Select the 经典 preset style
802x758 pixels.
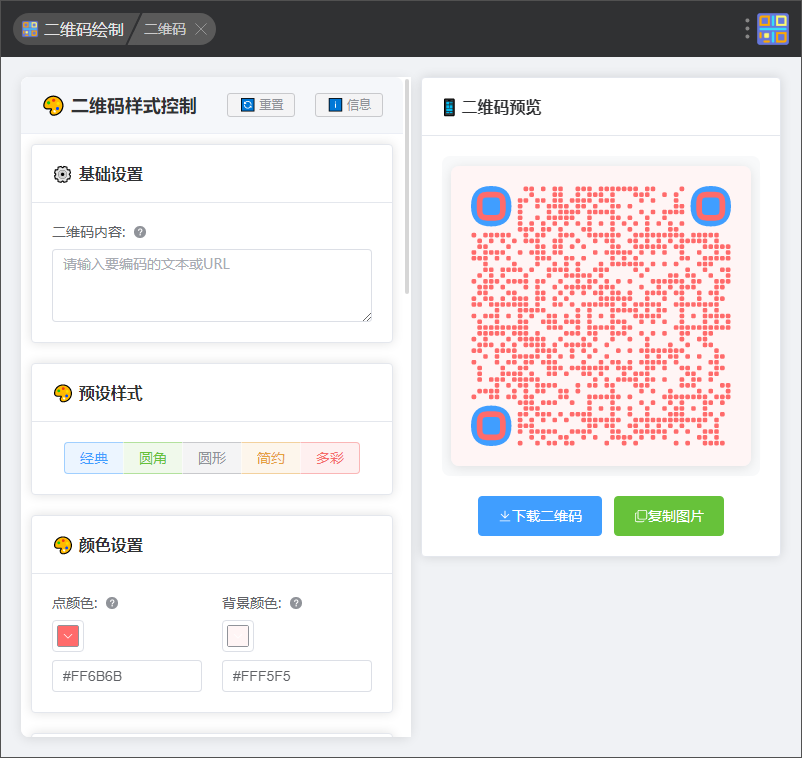pyautogui.click(x=94, y=458)
